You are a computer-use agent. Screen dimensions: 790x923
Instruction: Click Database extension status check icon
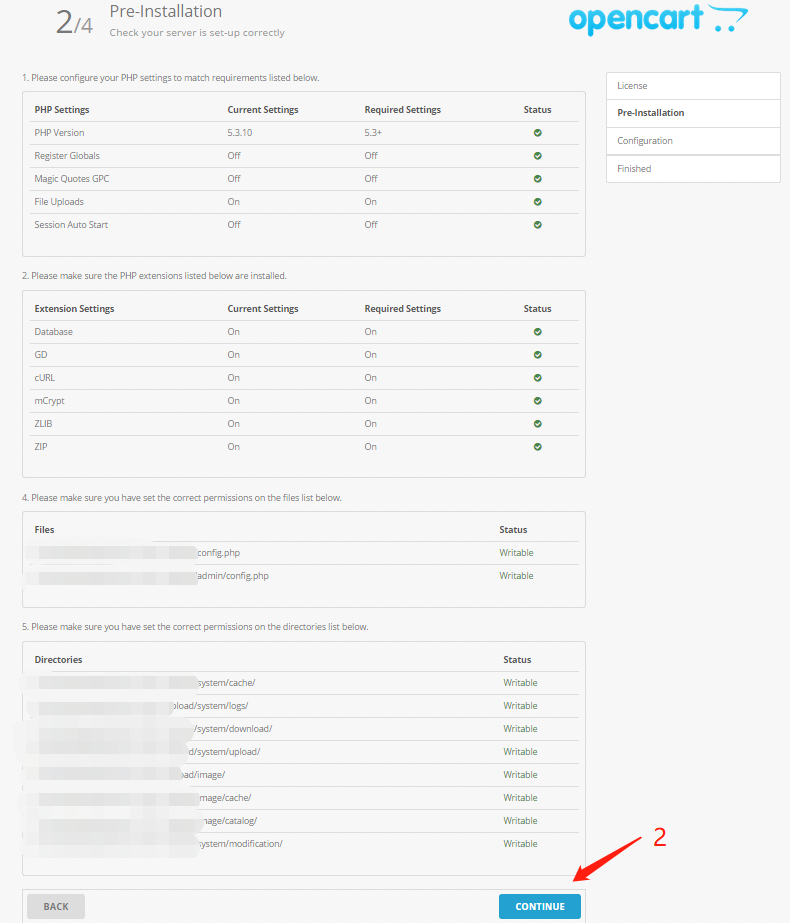tap(537, 332)
